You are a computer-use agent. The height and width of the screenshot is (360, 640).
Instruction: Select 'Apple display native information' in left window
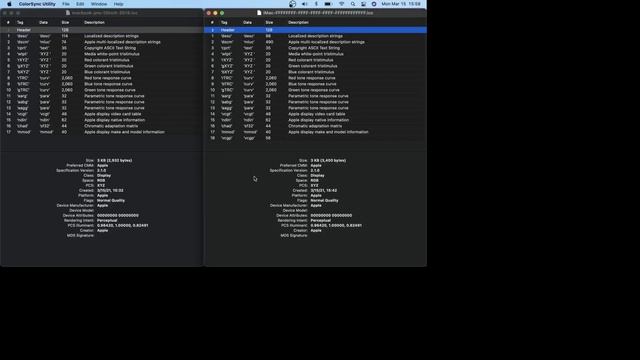point(101,120)
